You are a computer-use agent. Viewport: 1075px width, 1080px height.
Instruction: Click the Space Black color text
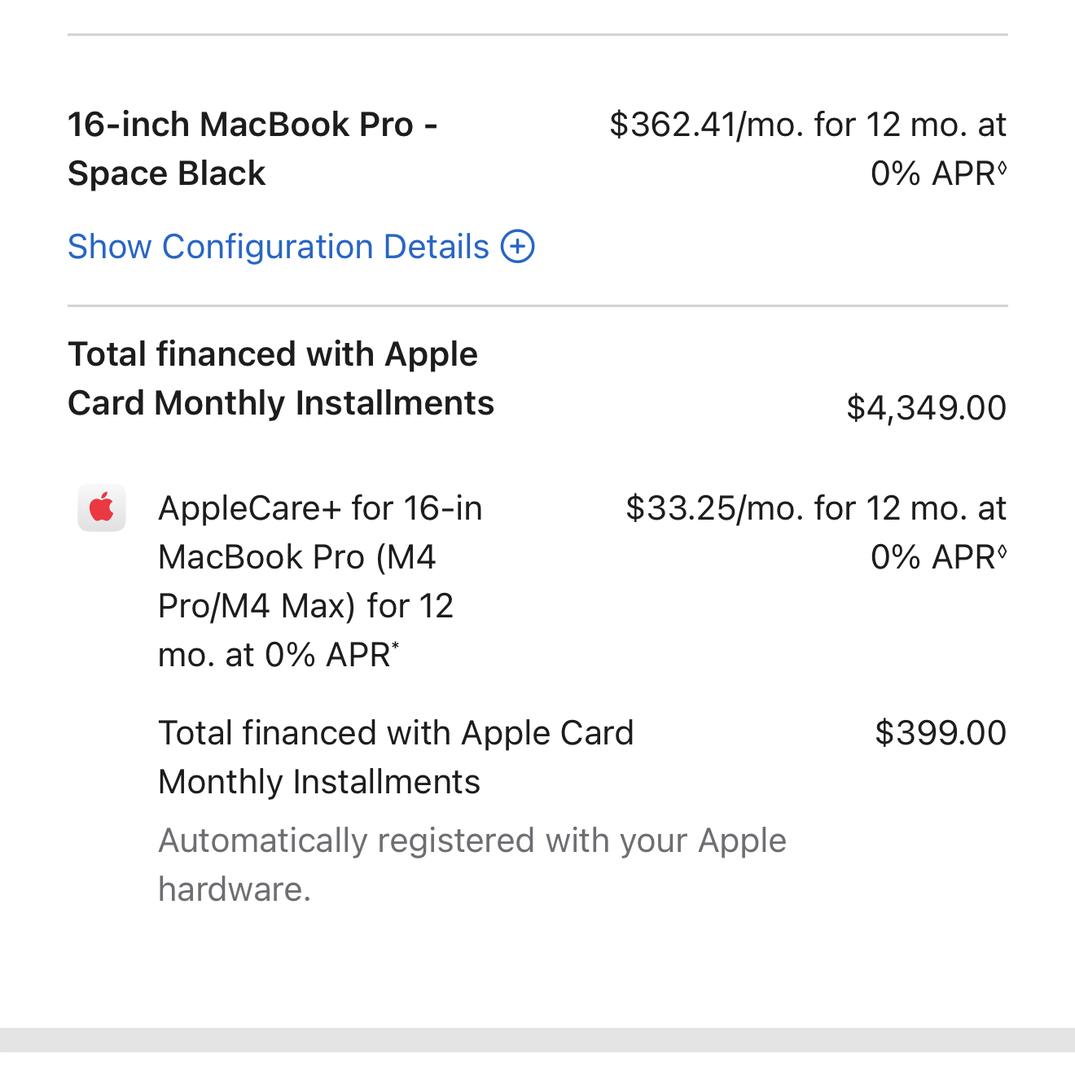166,174
